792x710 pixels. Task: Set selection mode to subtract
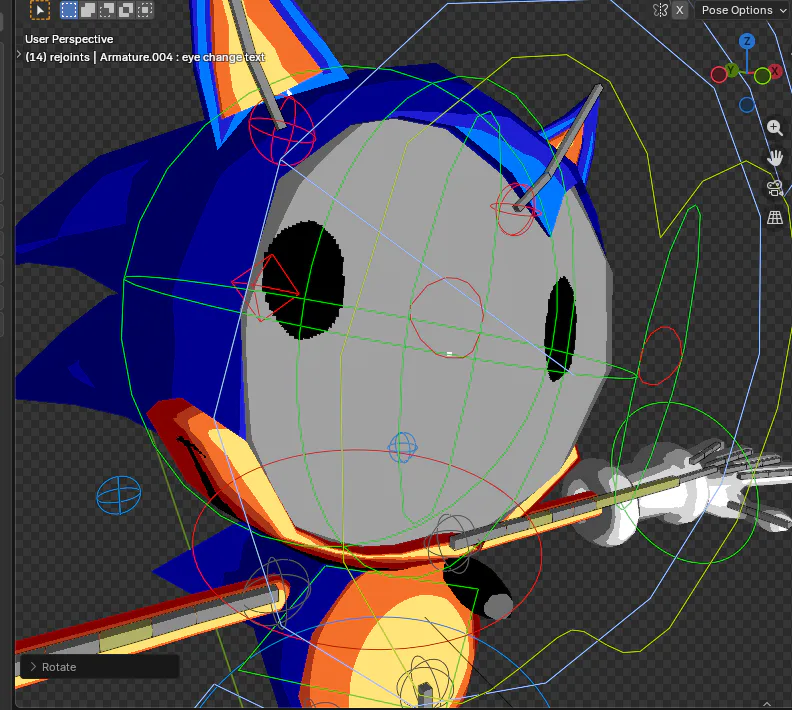click(107, 10)
